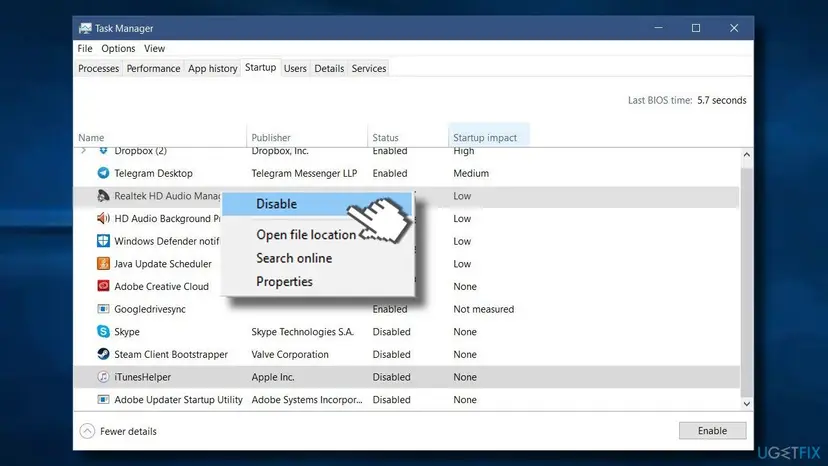Click the Fewer details link
This screenshot has width=828, height=466.
pos(128,432)
